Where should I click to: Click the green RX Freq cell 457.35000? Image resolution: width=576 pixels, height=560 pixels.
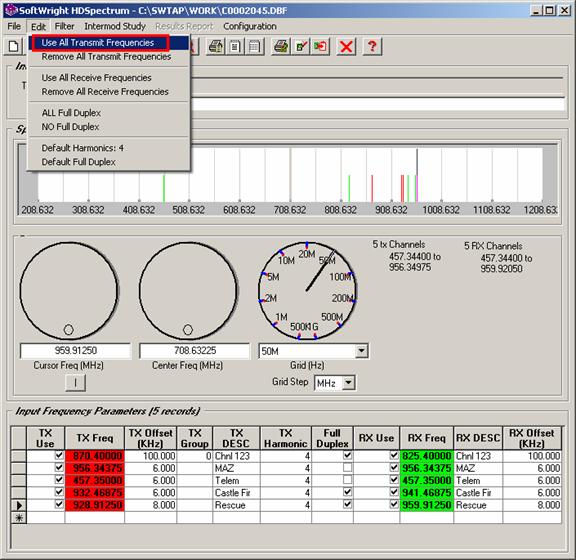click(x=426, y=481)
